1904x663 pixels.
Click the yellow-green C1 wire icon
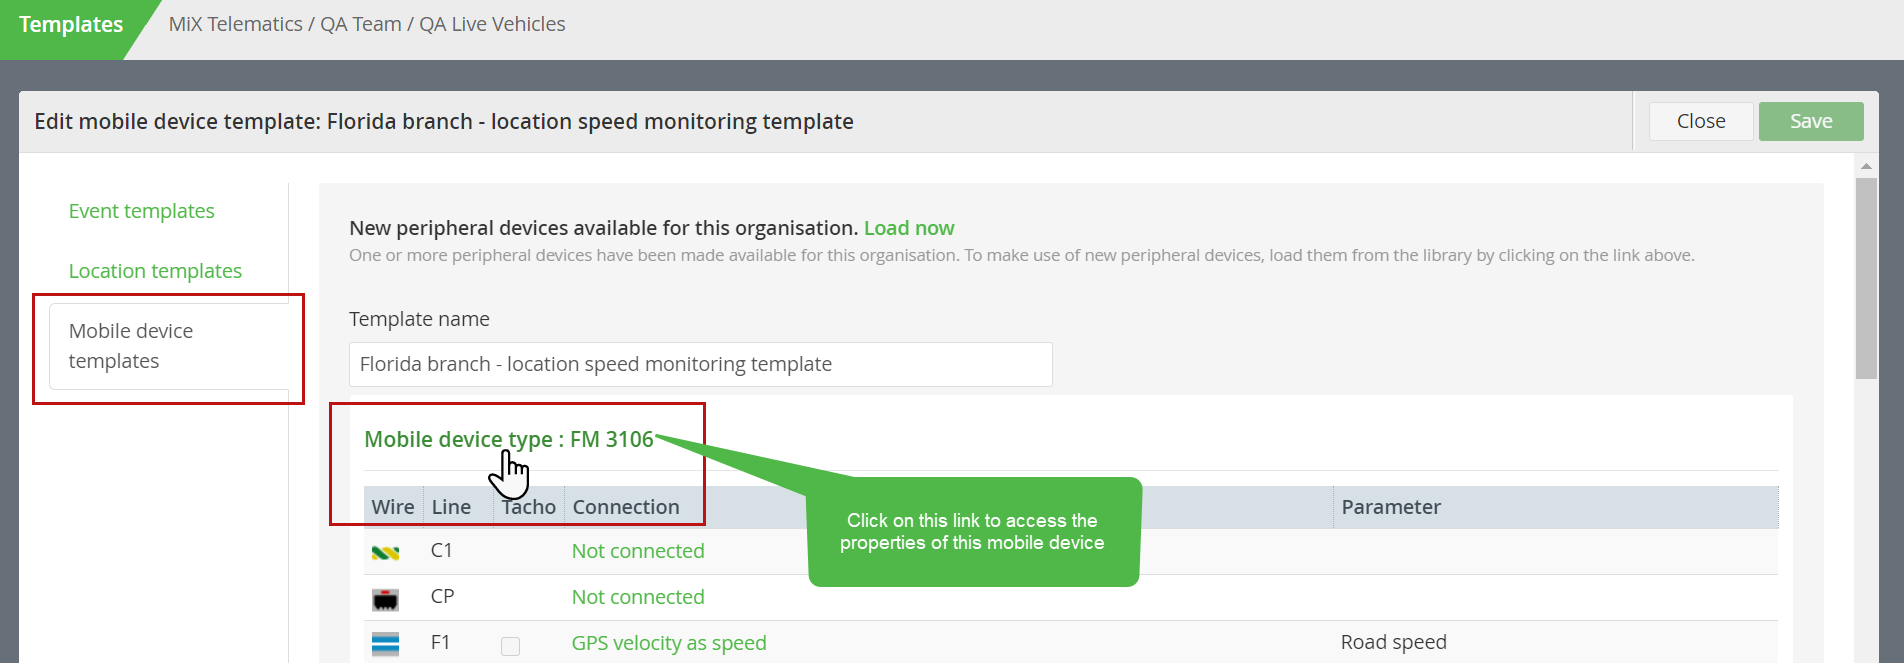[385, 552]
